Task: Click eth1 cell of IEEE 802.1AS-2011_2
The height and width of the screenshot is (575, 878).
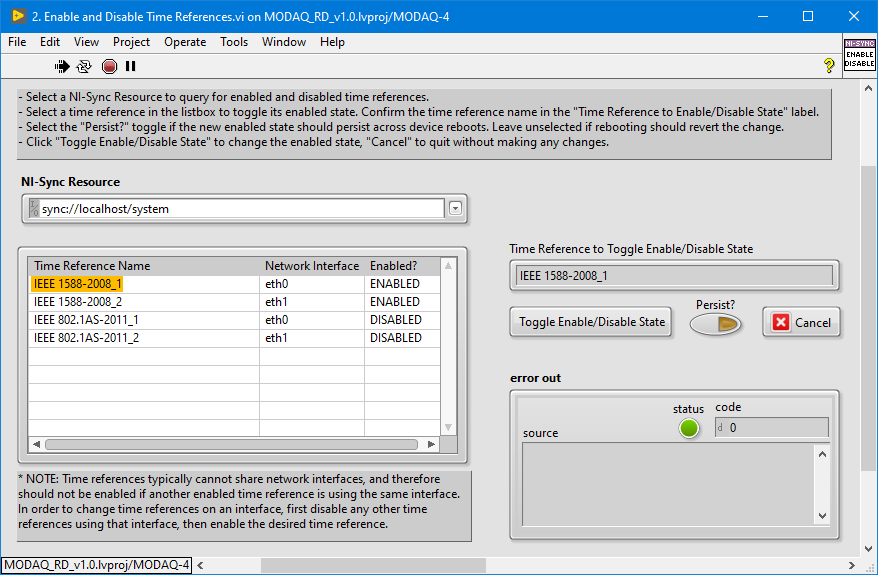Action: (x=312, y=338)
